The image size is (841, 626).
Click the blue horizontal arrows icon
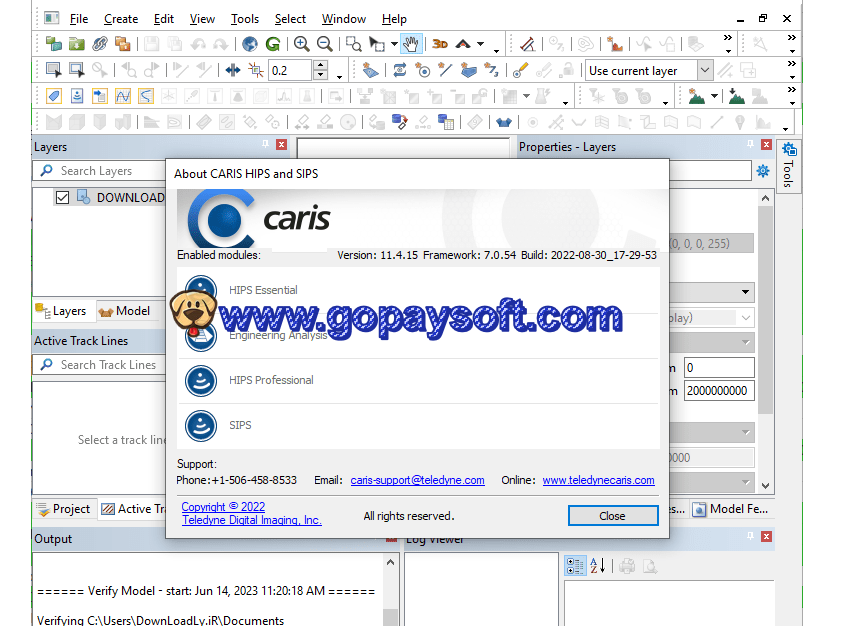click(233, 70)
